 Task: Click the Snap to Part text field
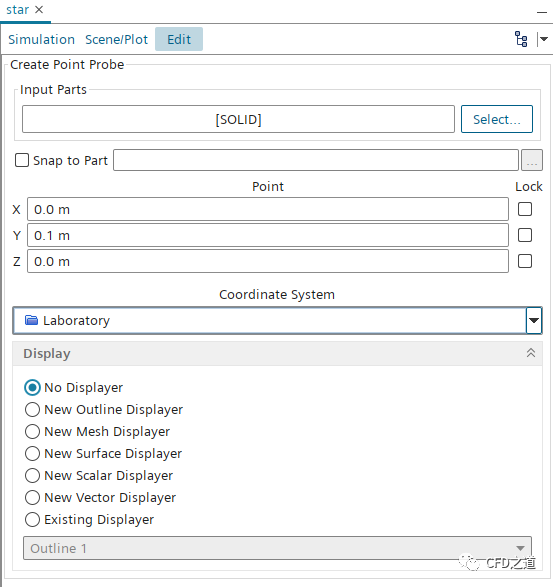click(x=316, y=160)
